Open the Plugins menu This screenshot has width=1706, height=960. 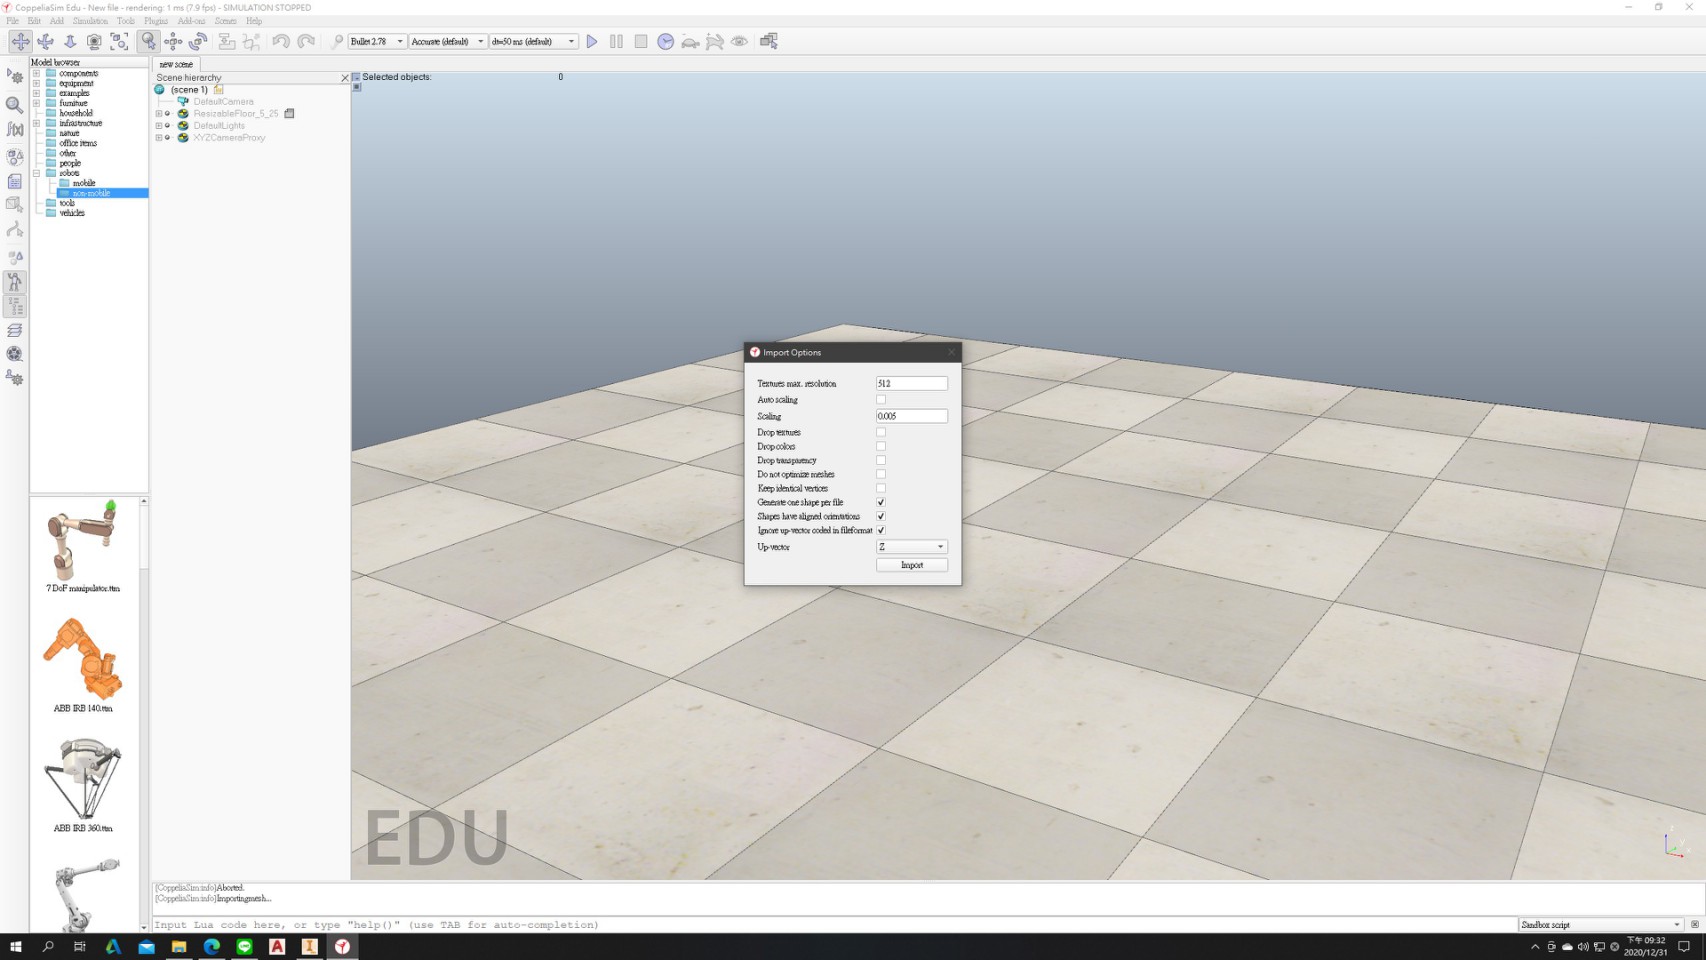(x=155, y=21)
